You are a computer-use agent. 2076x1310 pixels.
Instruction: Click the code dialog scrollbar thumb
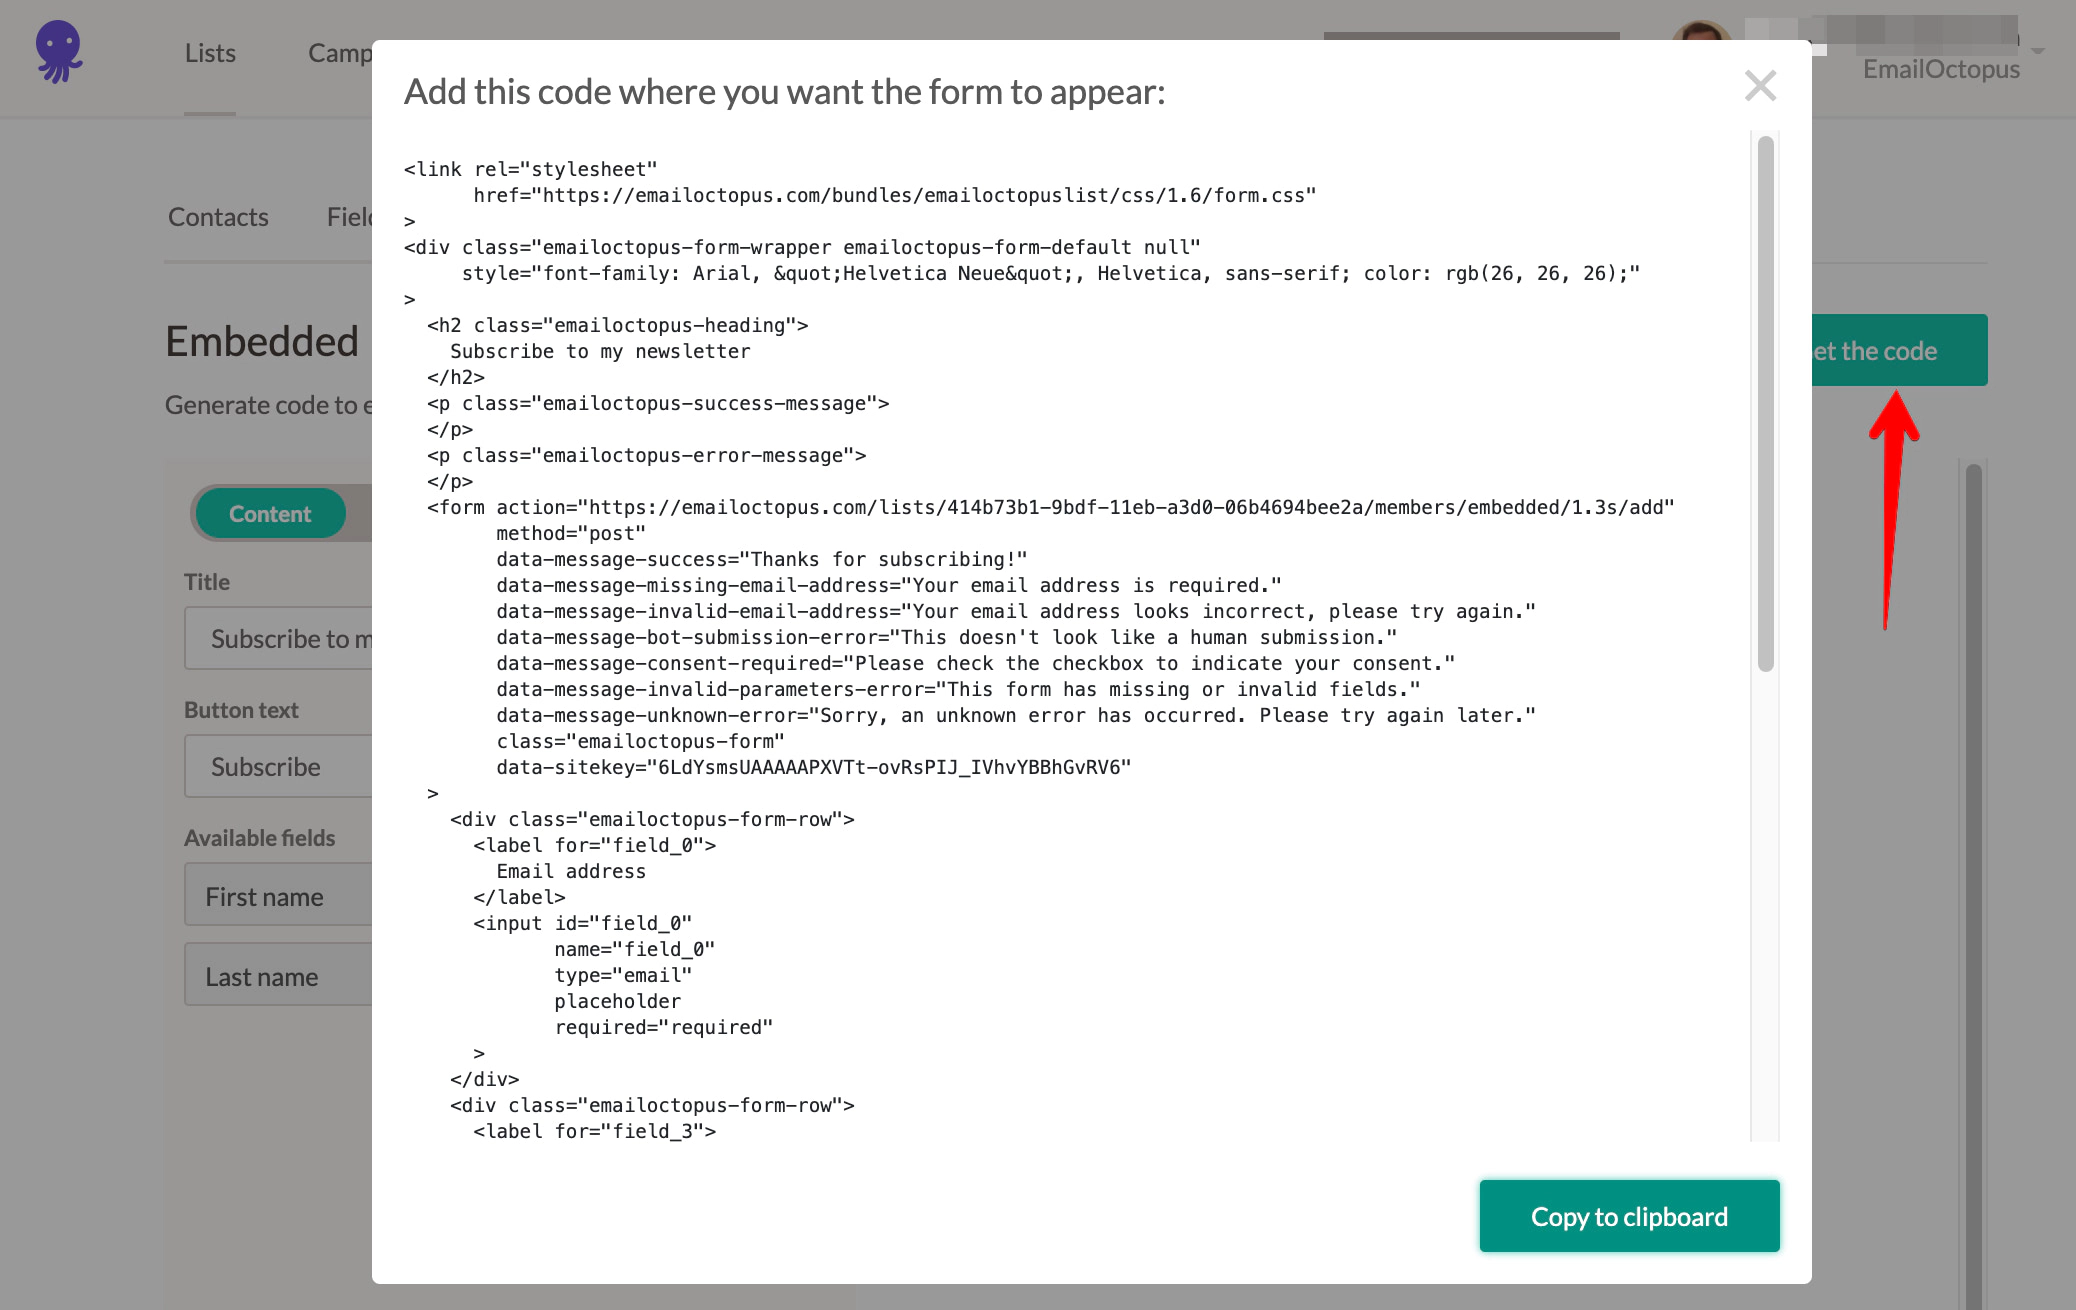coord(1765,400)
